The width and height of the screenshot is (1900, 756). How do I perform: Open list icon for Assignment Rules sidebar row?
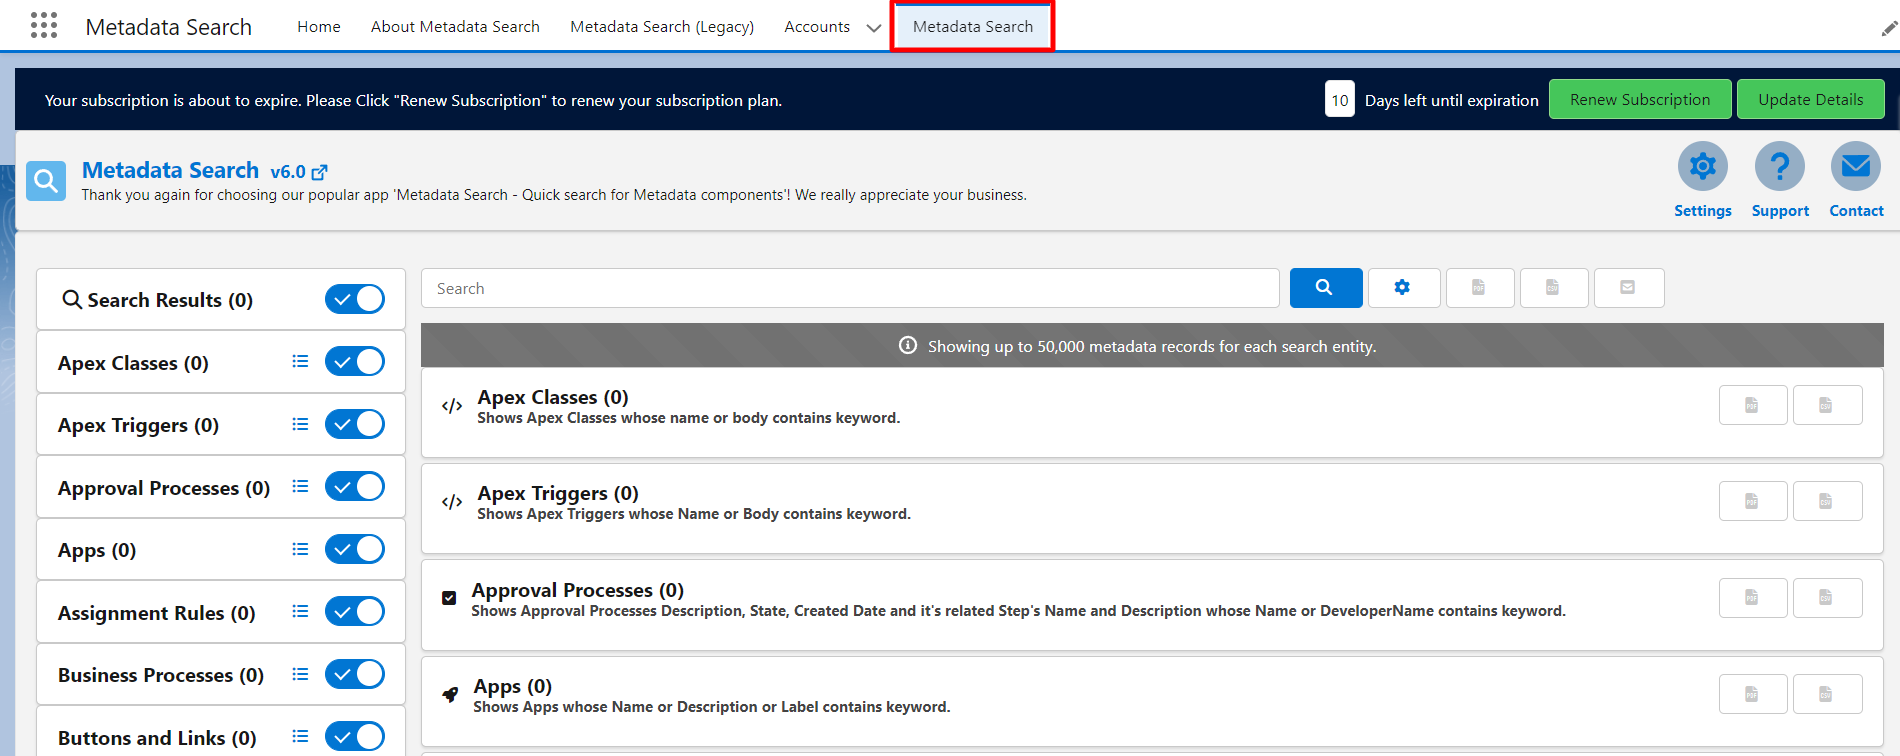300,611
